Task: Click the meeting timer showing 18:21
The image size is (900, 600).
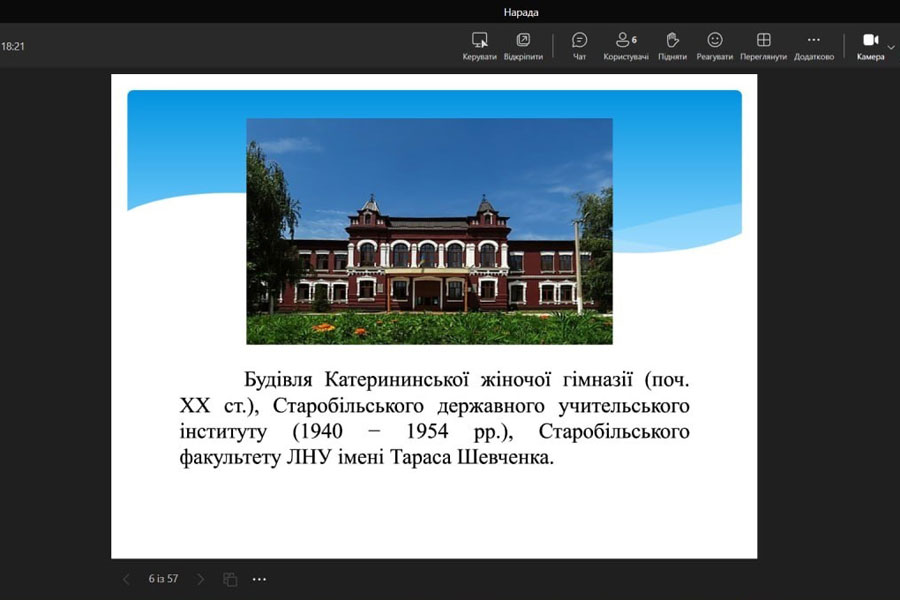Action: click(14, 46)
